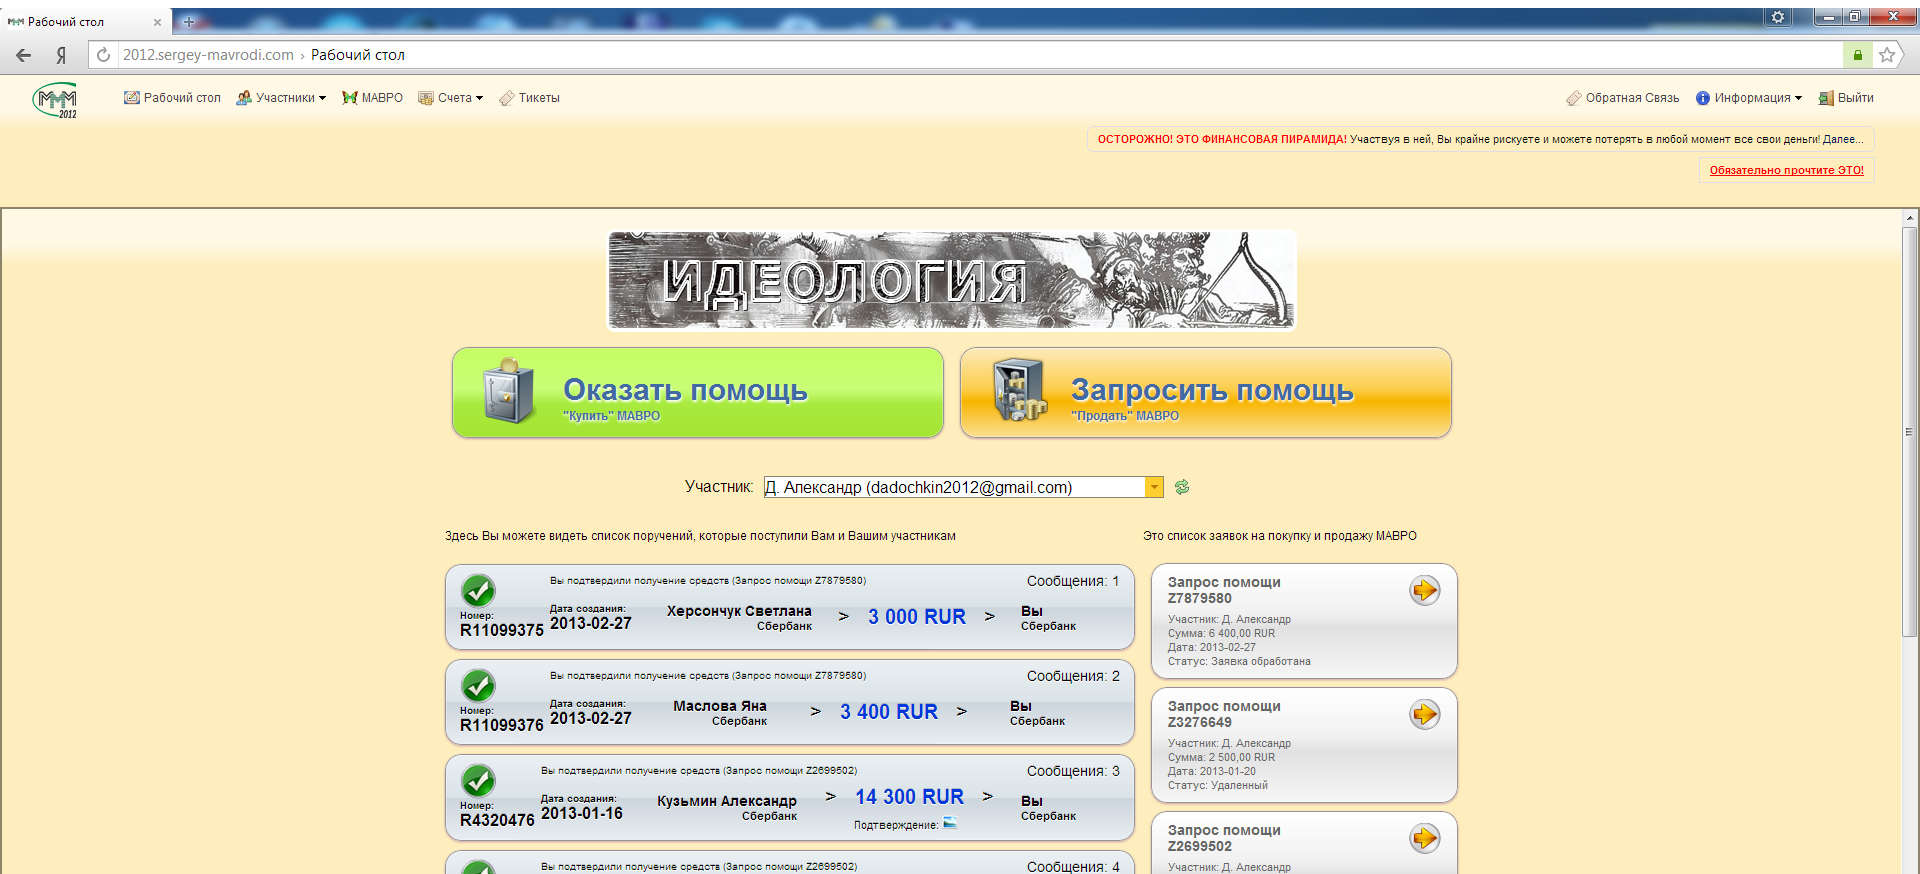Open Сообщения: 4 on the last order
This screenshot has width=1920, height=874.
coord(1073,866)
